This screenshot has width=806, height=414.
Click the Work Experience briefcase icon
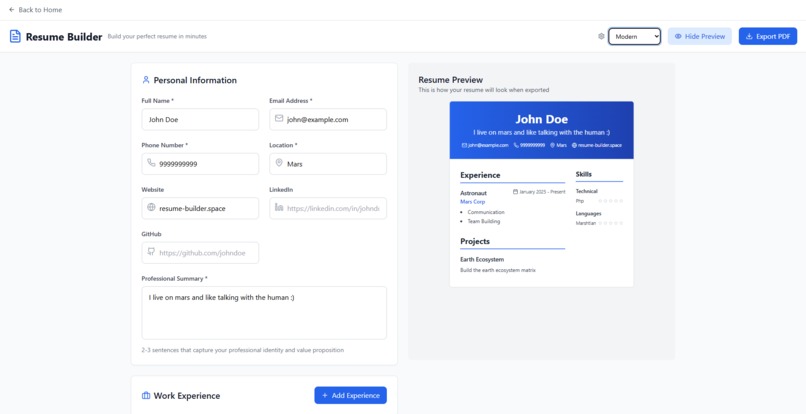coord(146,395)
